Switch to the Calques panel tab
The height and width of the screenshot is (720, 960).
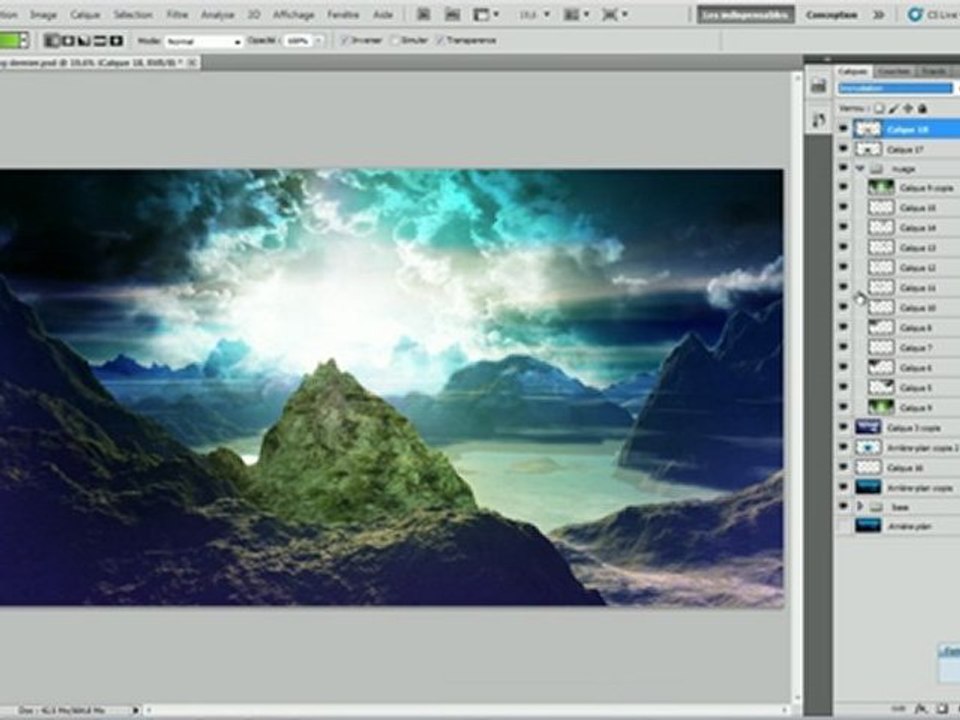point(853,72)
